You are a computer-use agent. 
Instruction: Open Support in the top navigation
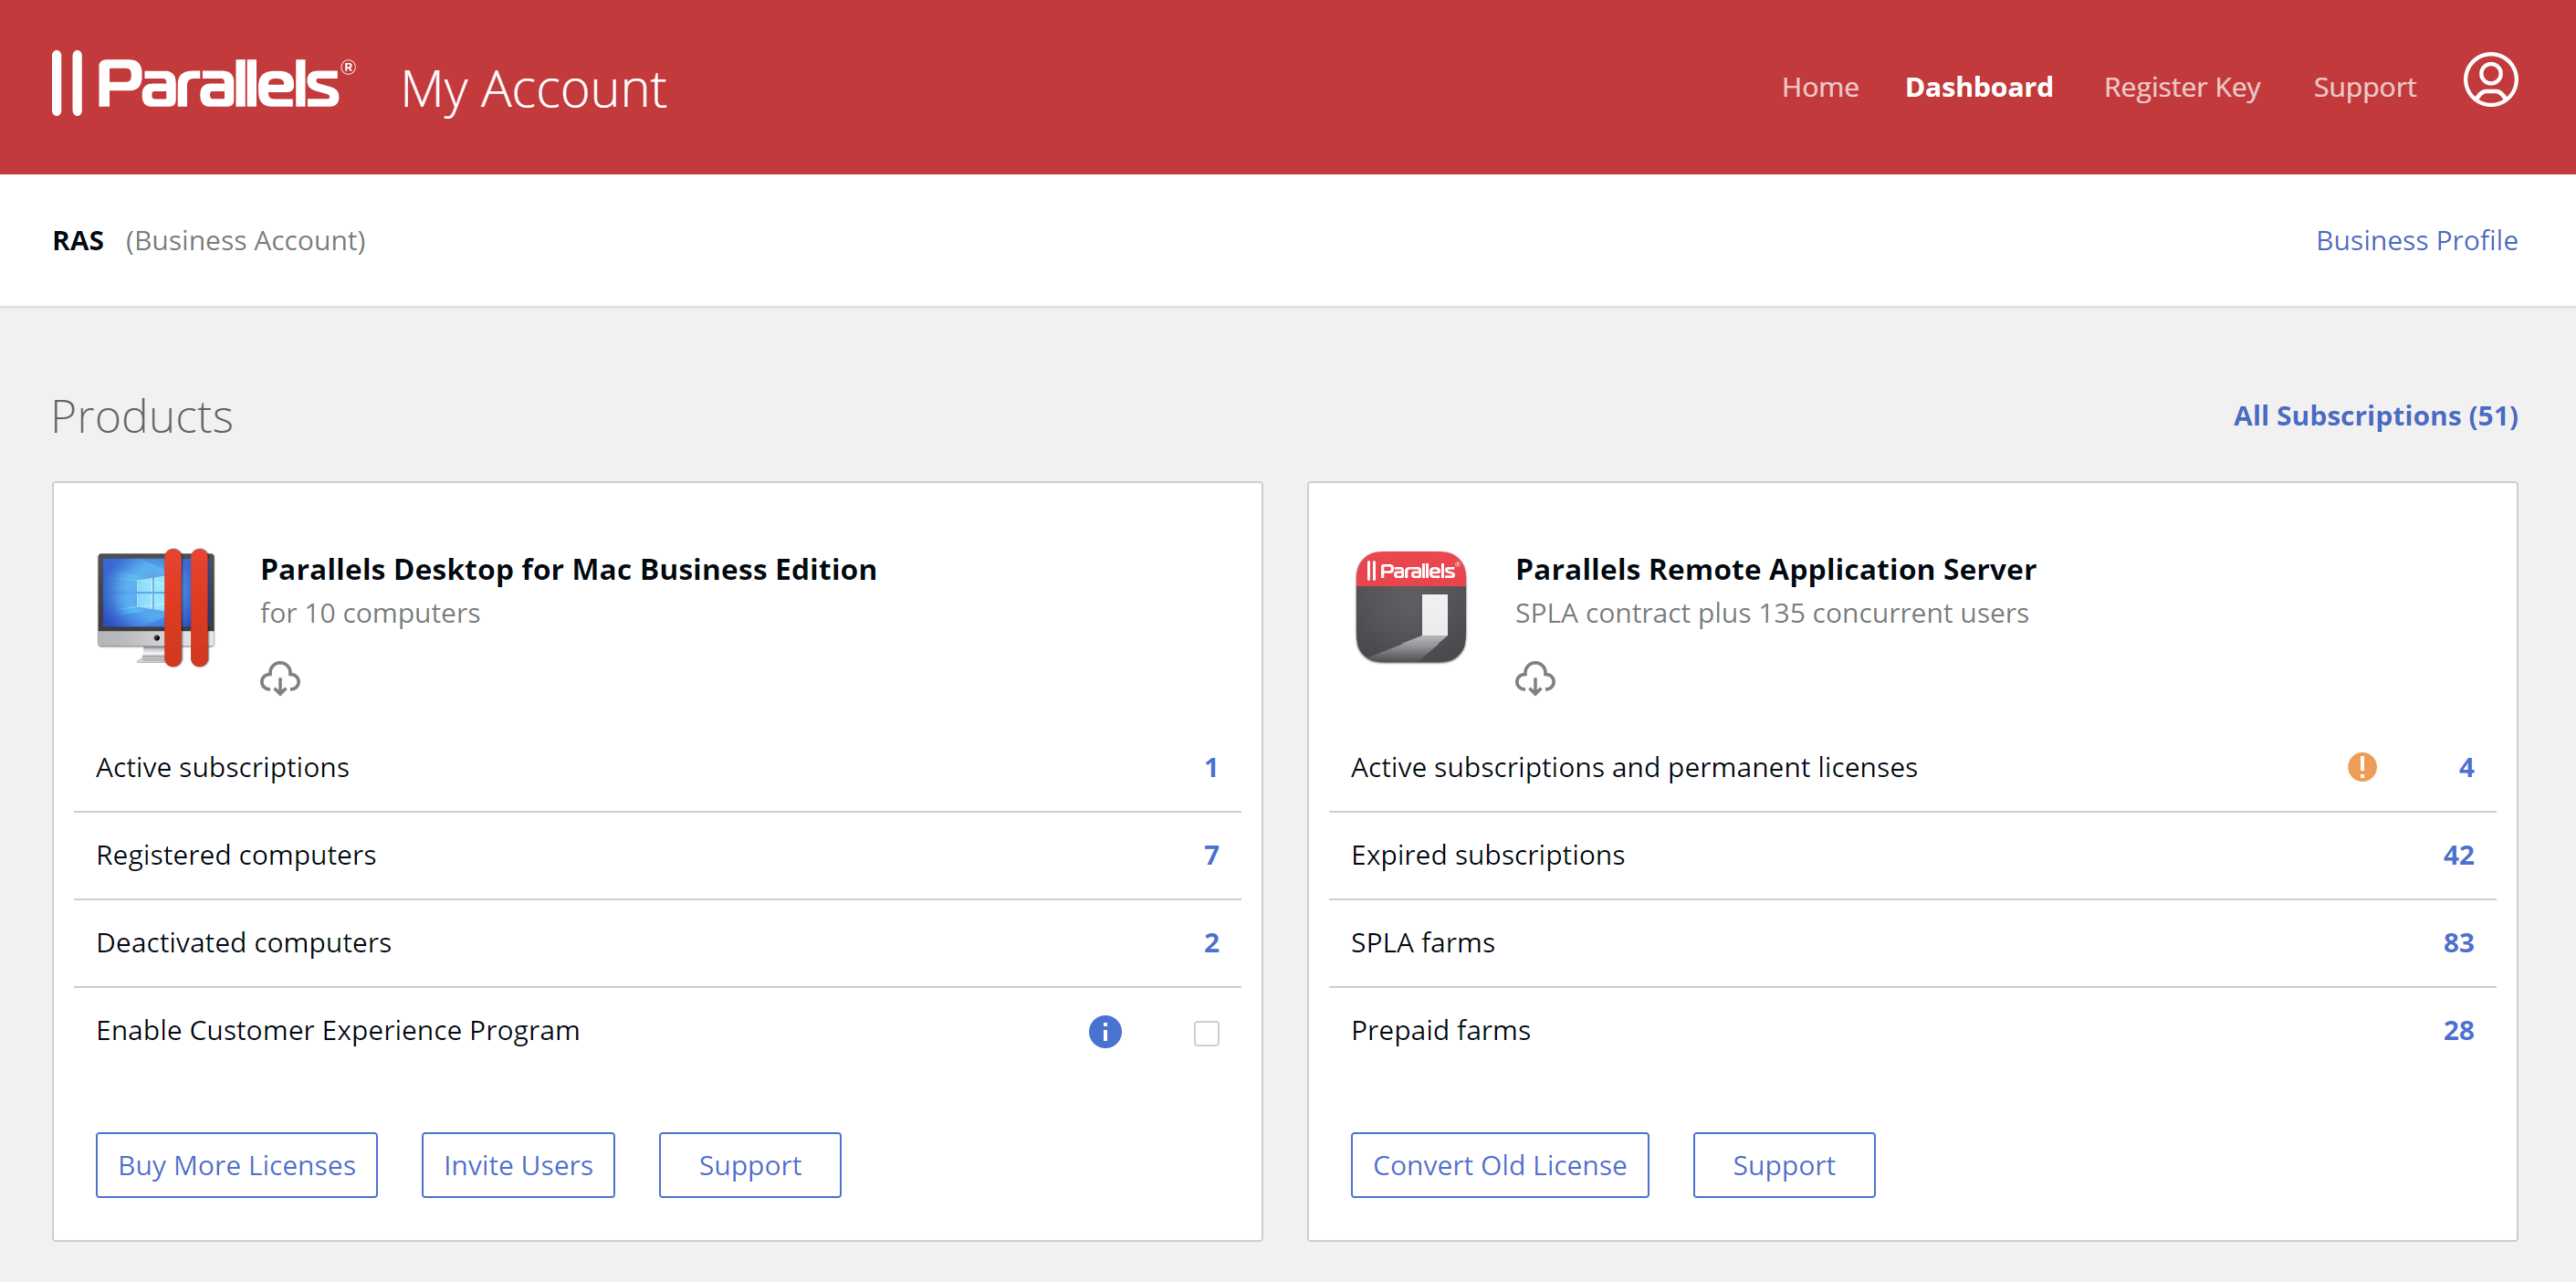(x=2365, y=87)
